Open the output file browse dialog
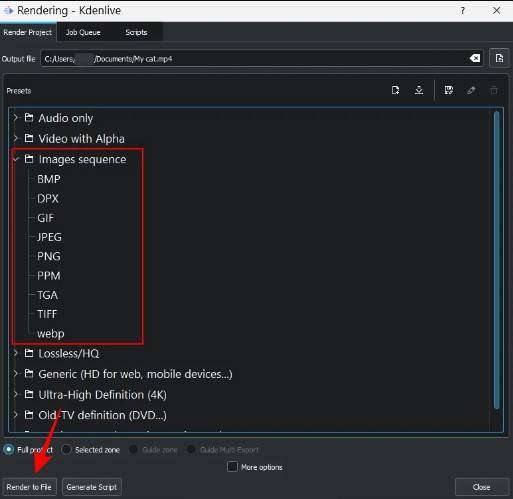 coord(499,58)
